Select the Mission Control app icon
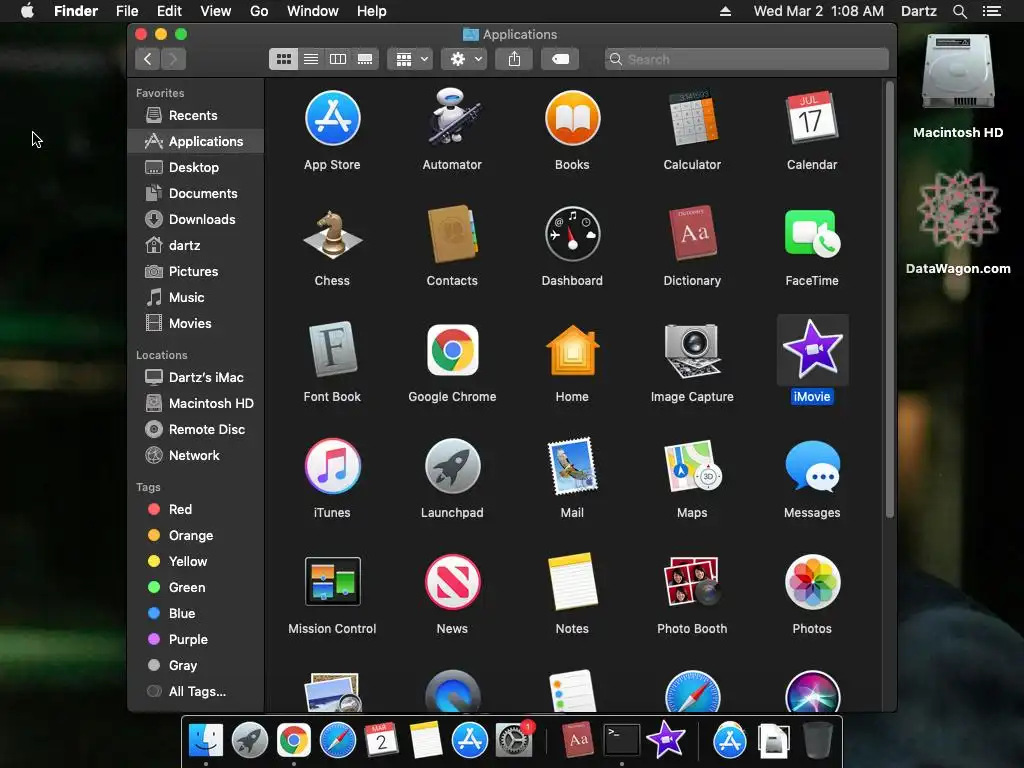 [332, 581]
